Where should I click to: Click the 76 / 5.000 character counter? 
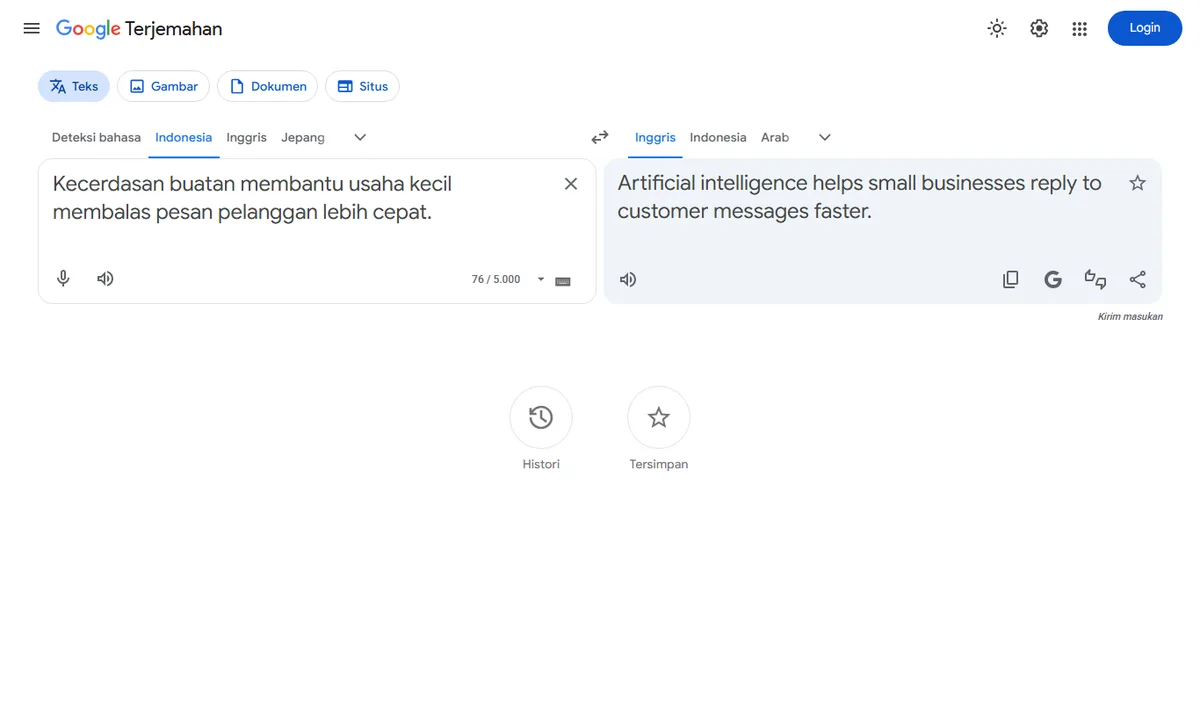click(x=496, y=279)
